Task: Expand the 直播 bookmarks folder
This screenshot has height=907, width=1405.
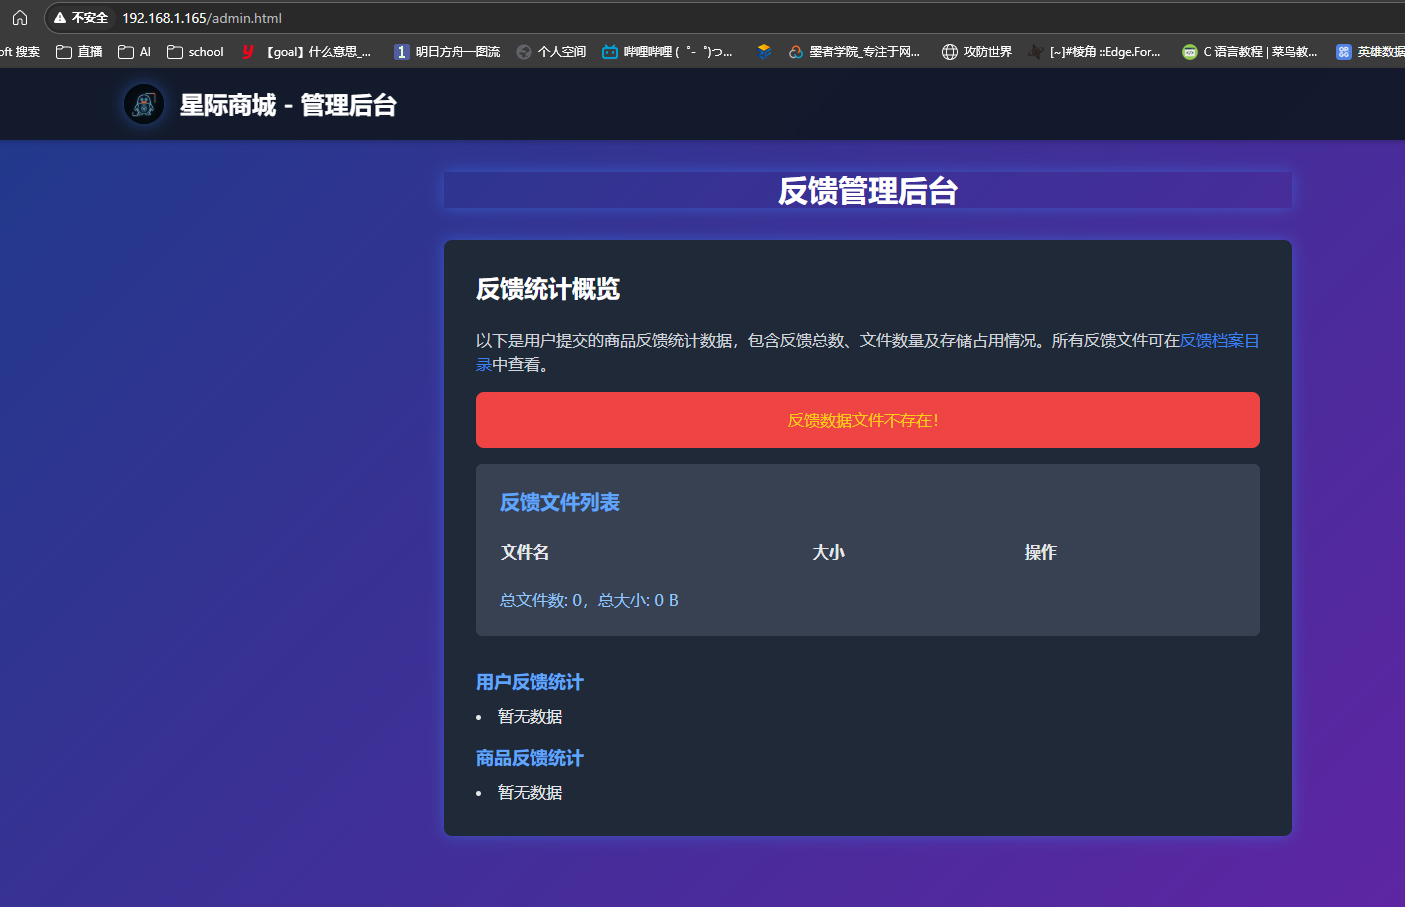Action: [x=78, y=51]
